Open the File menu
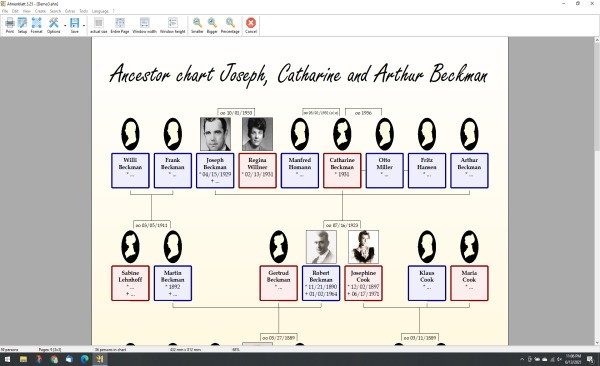600x366 pixels. (5, 11)
